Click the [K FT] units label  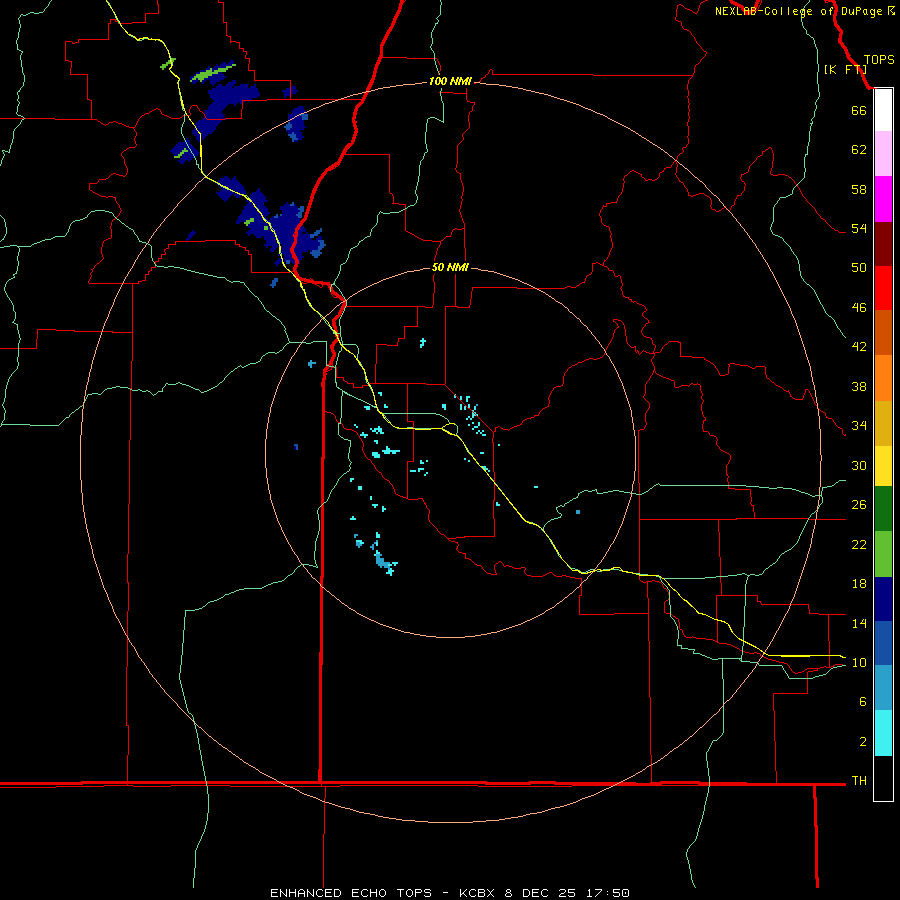[x=845, y=69]
